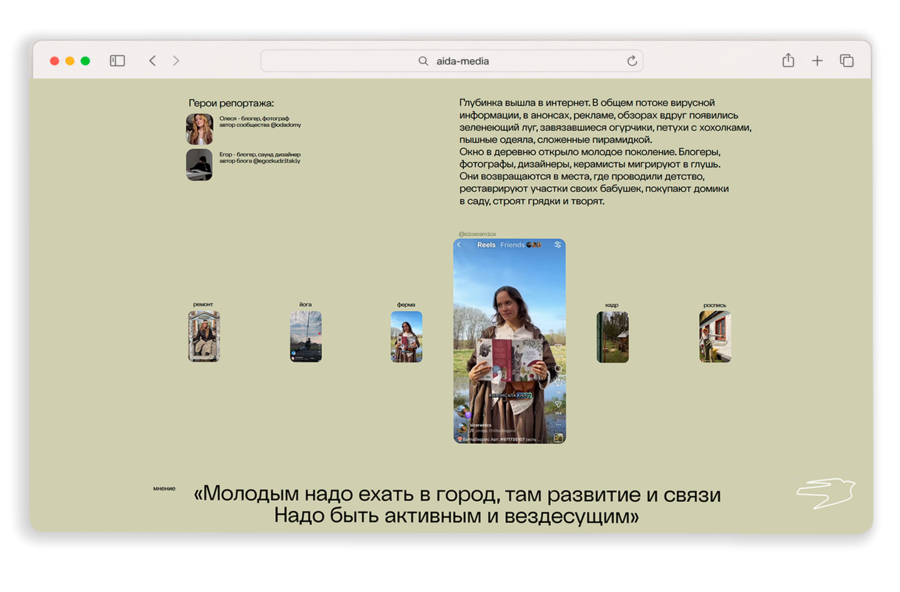Tap the back arrow in the Reels header
Image resolution: width=900 pixels, height=592 pixels.
coord(459,245)
